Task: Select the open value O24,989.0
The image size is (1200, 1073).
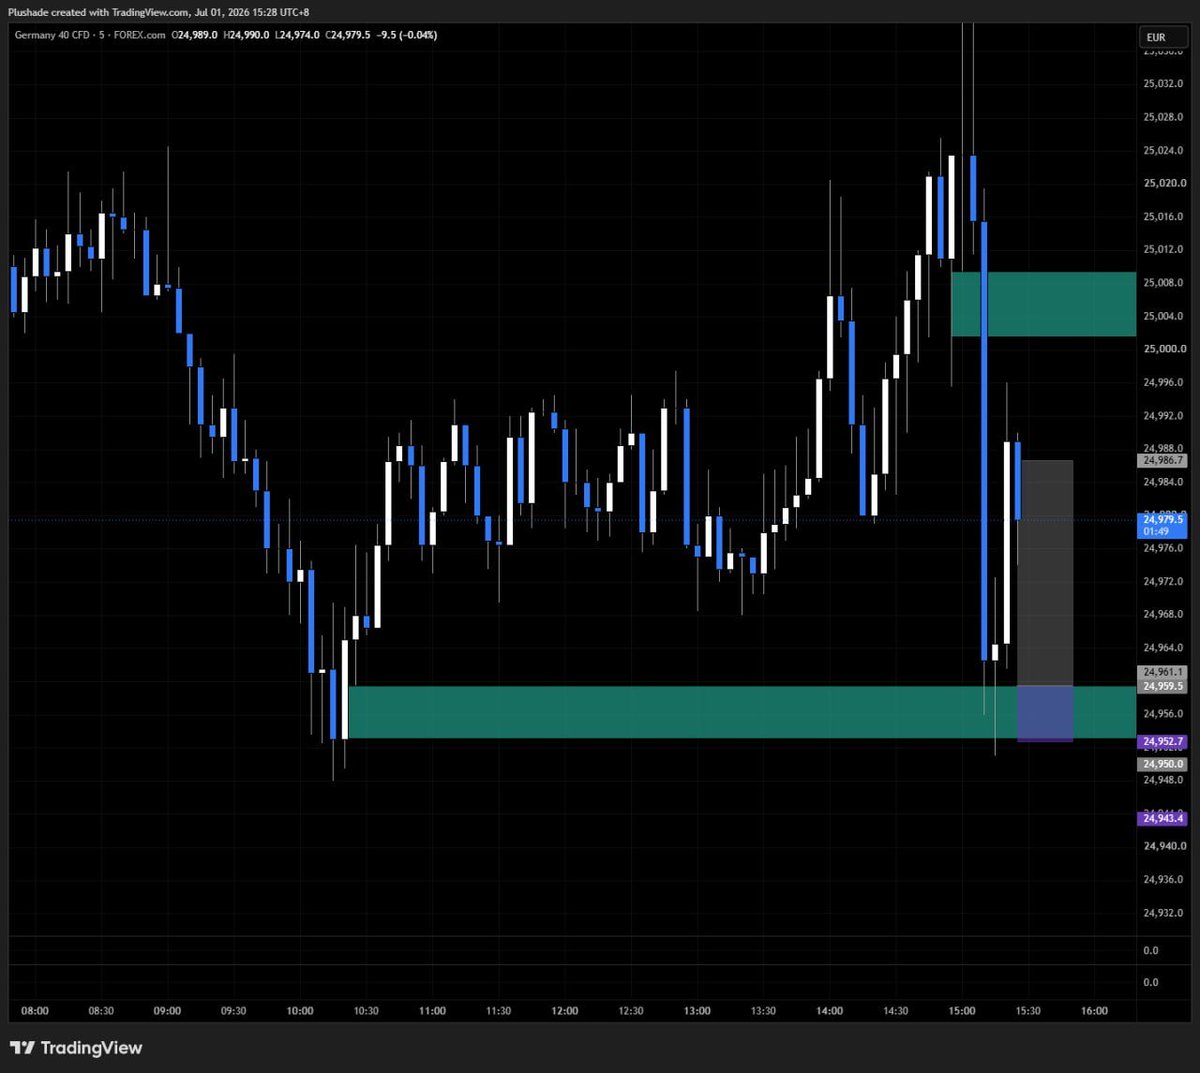Action: coord(195,35)
